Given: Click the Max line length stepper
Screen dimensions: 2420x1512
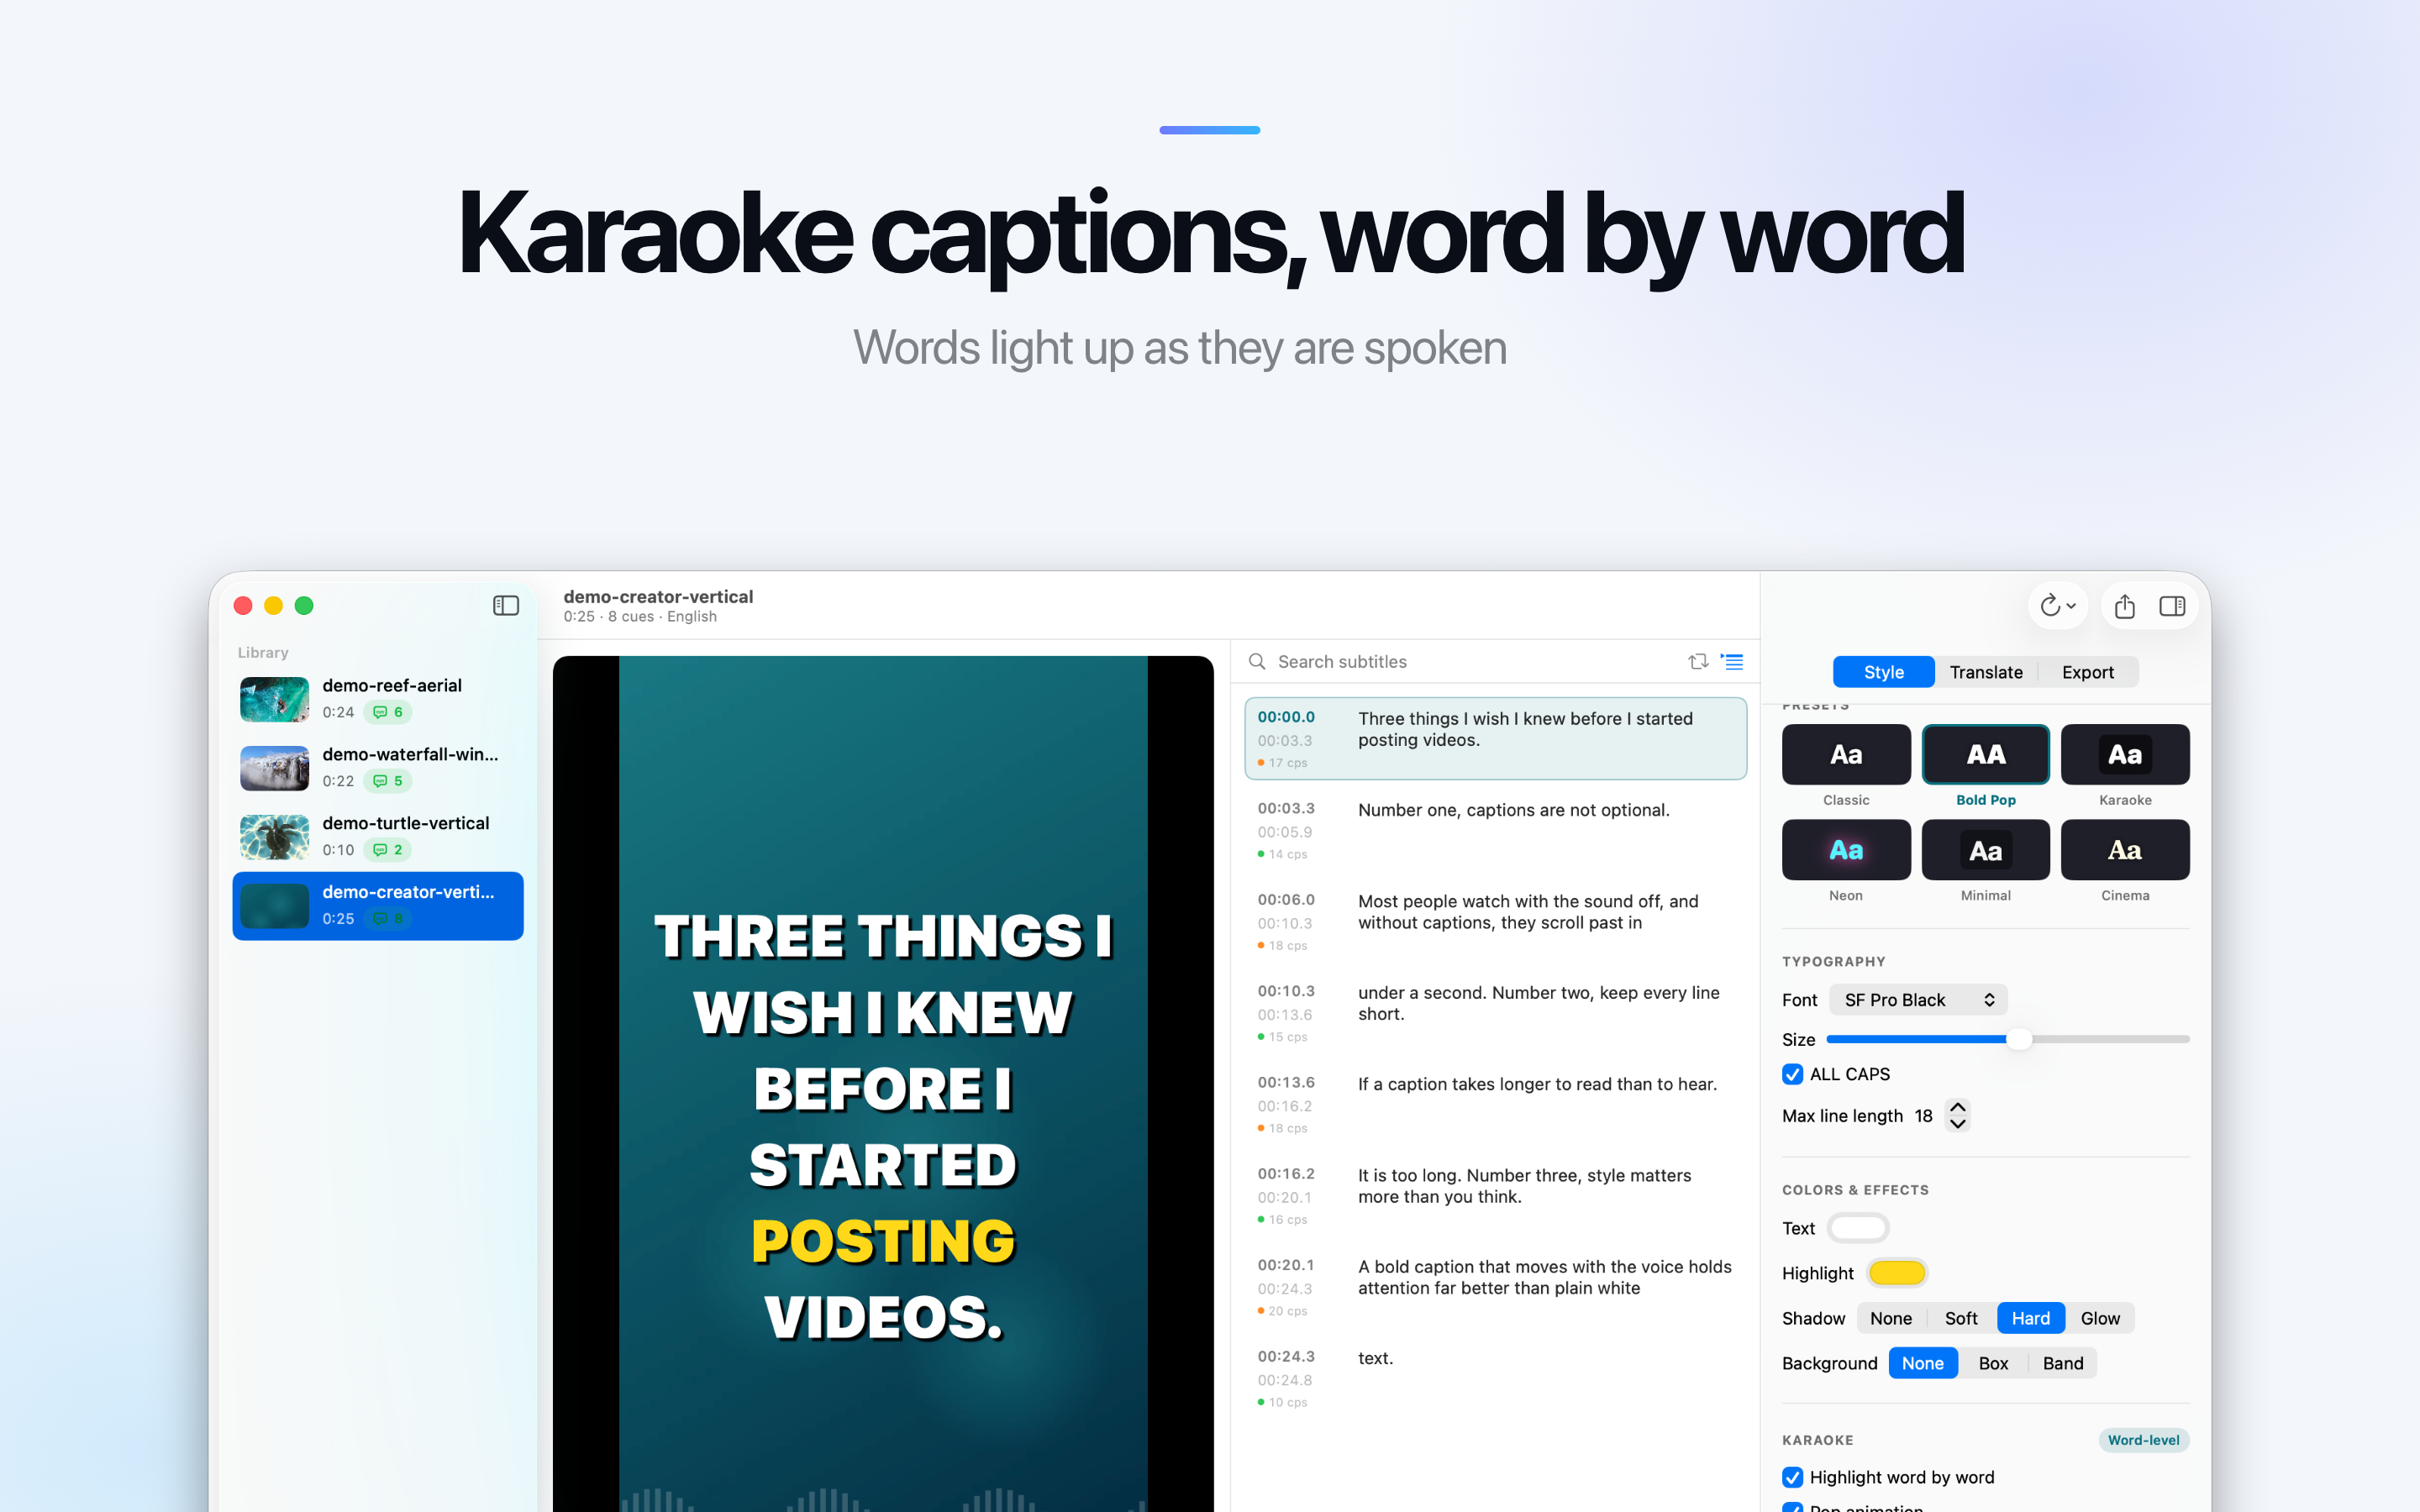Looking at the screenshot, I should point(1958,1115).
